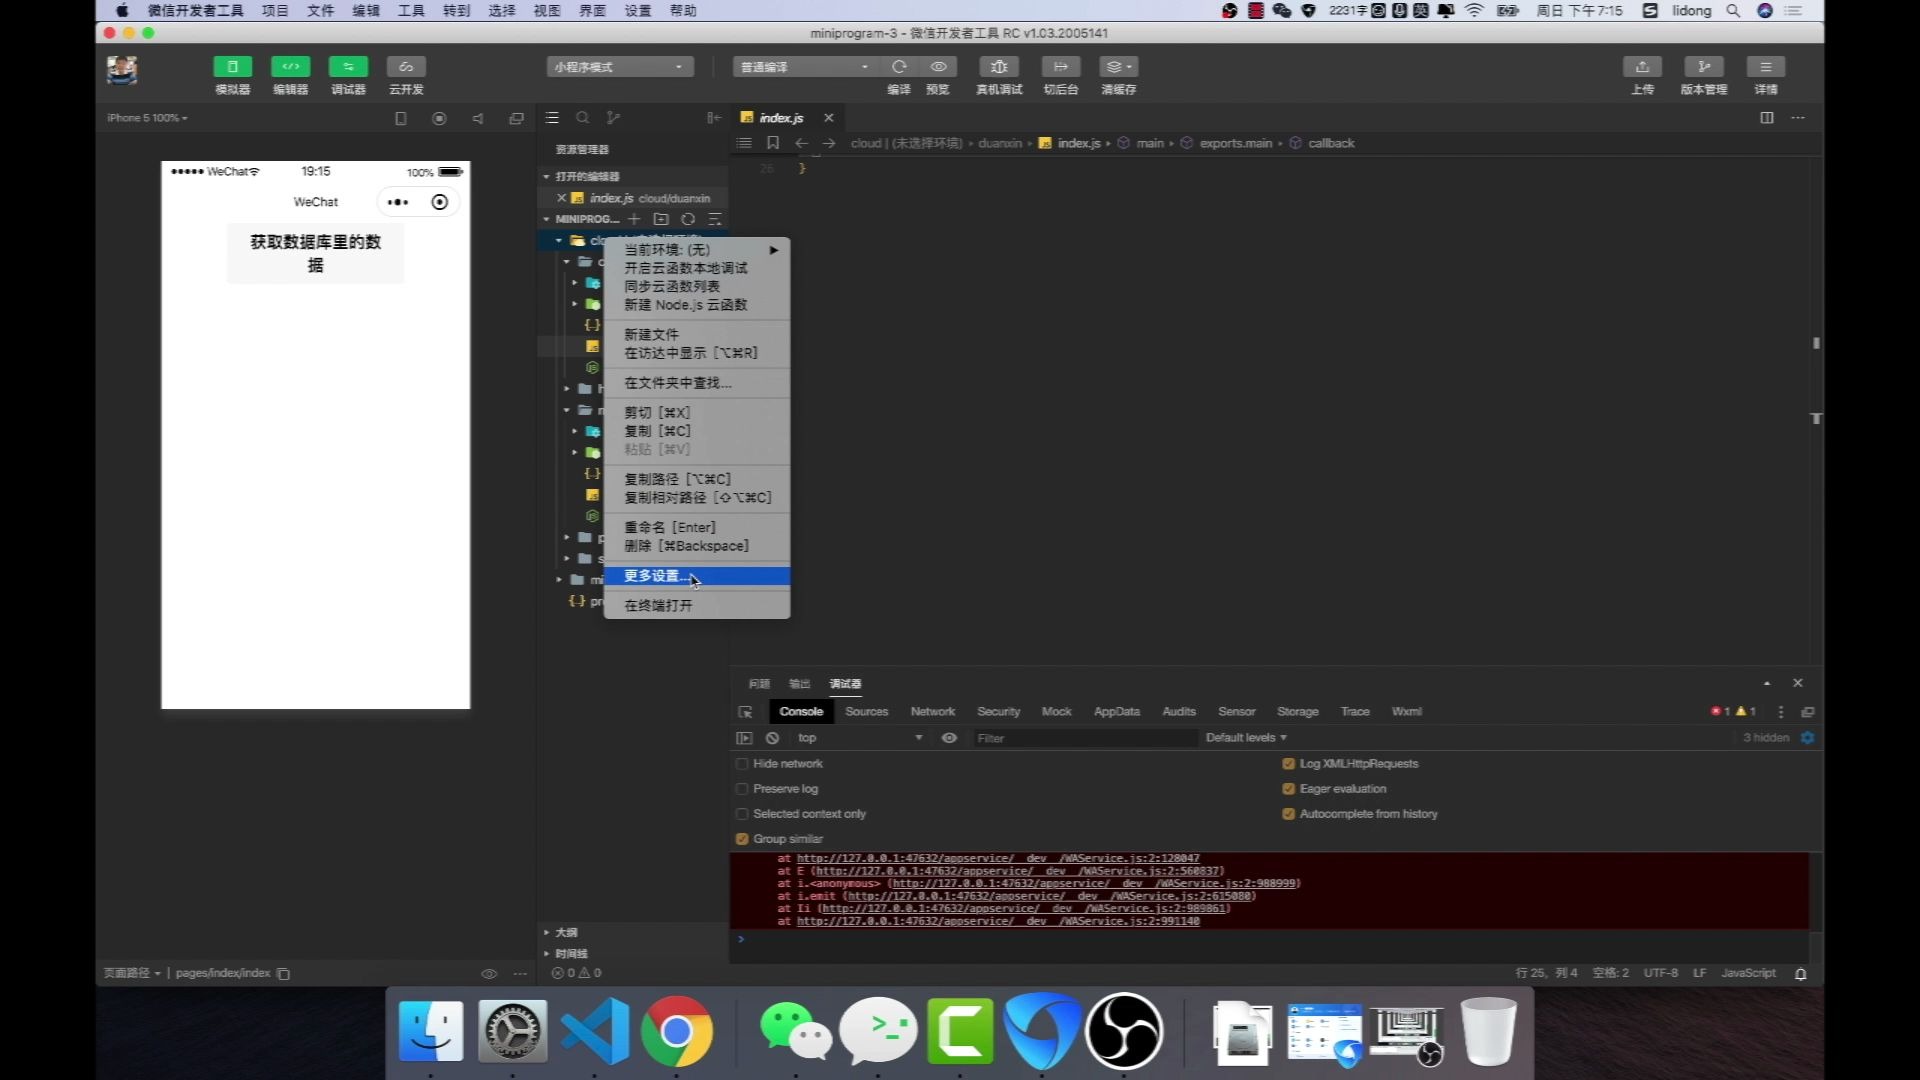
Task: Open the source control branch icon
Action: click(613, 118)
